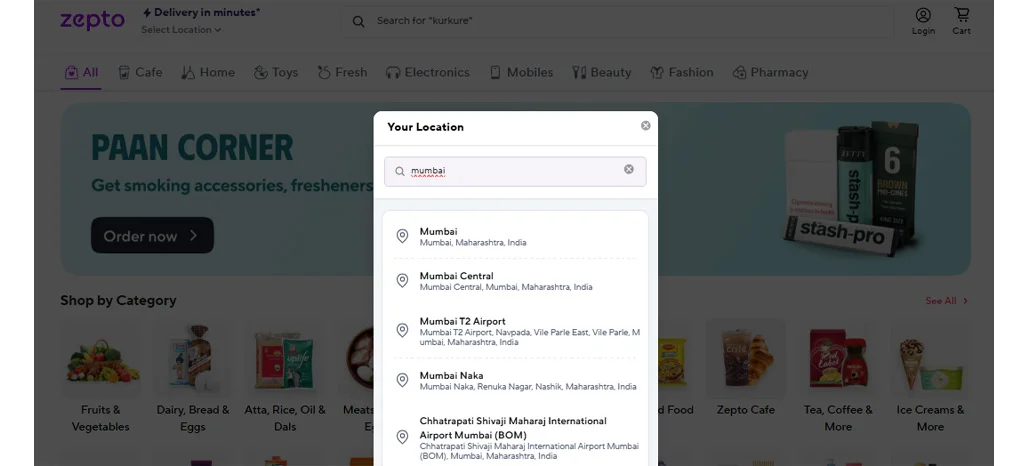Select the All category tab
This screenshot has width=1026, height=466.
tap(81, 73)
